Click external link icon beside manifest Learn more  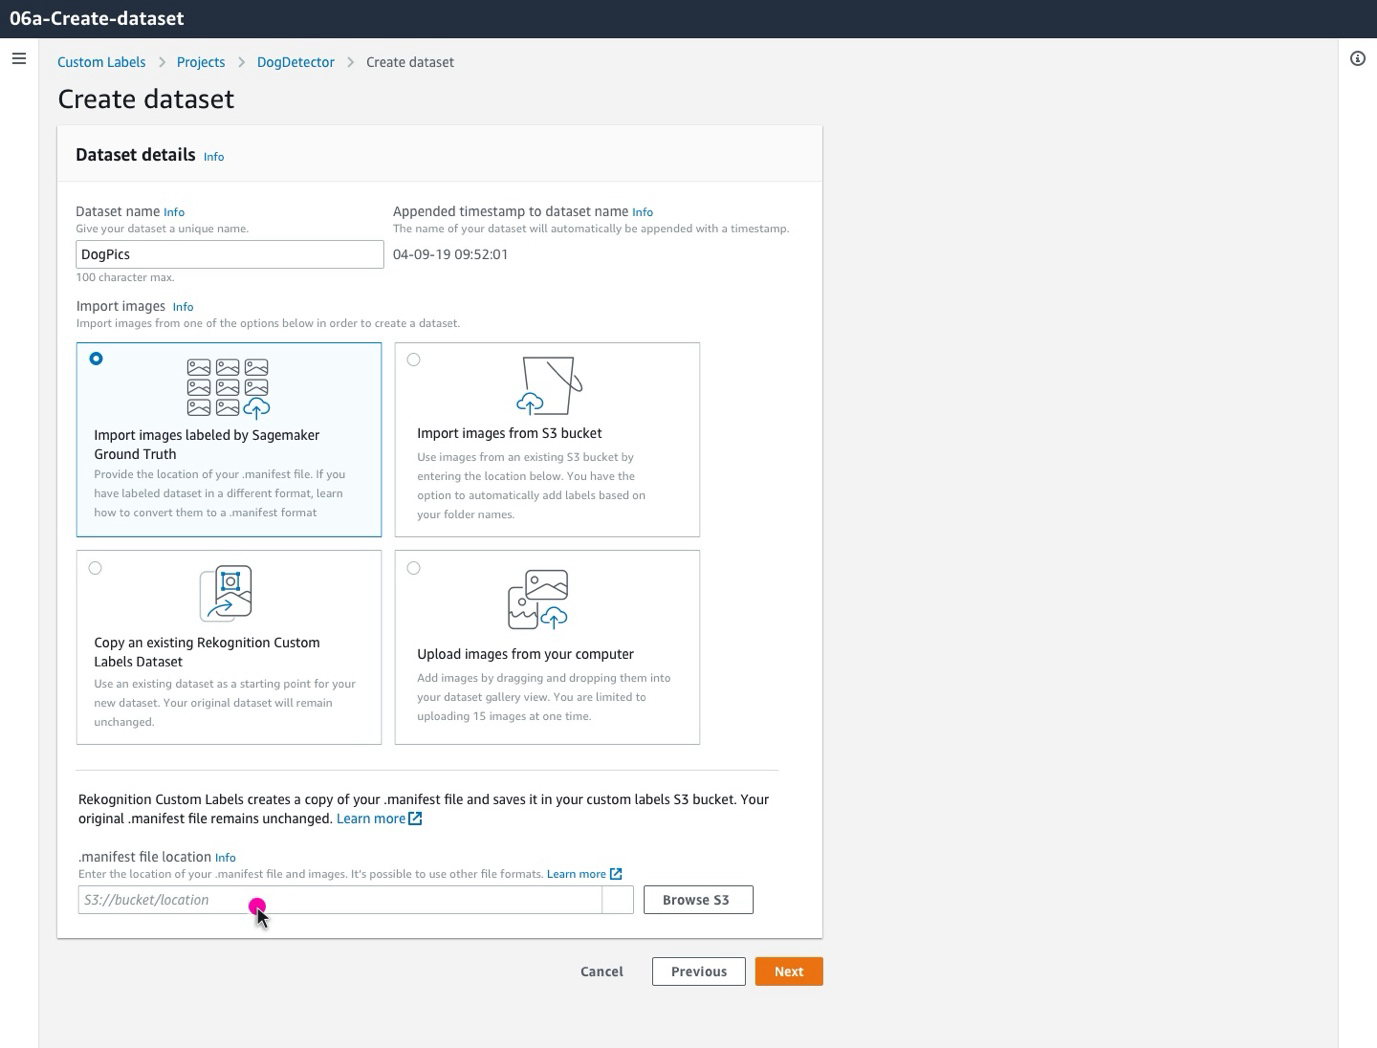click(616, 873)
